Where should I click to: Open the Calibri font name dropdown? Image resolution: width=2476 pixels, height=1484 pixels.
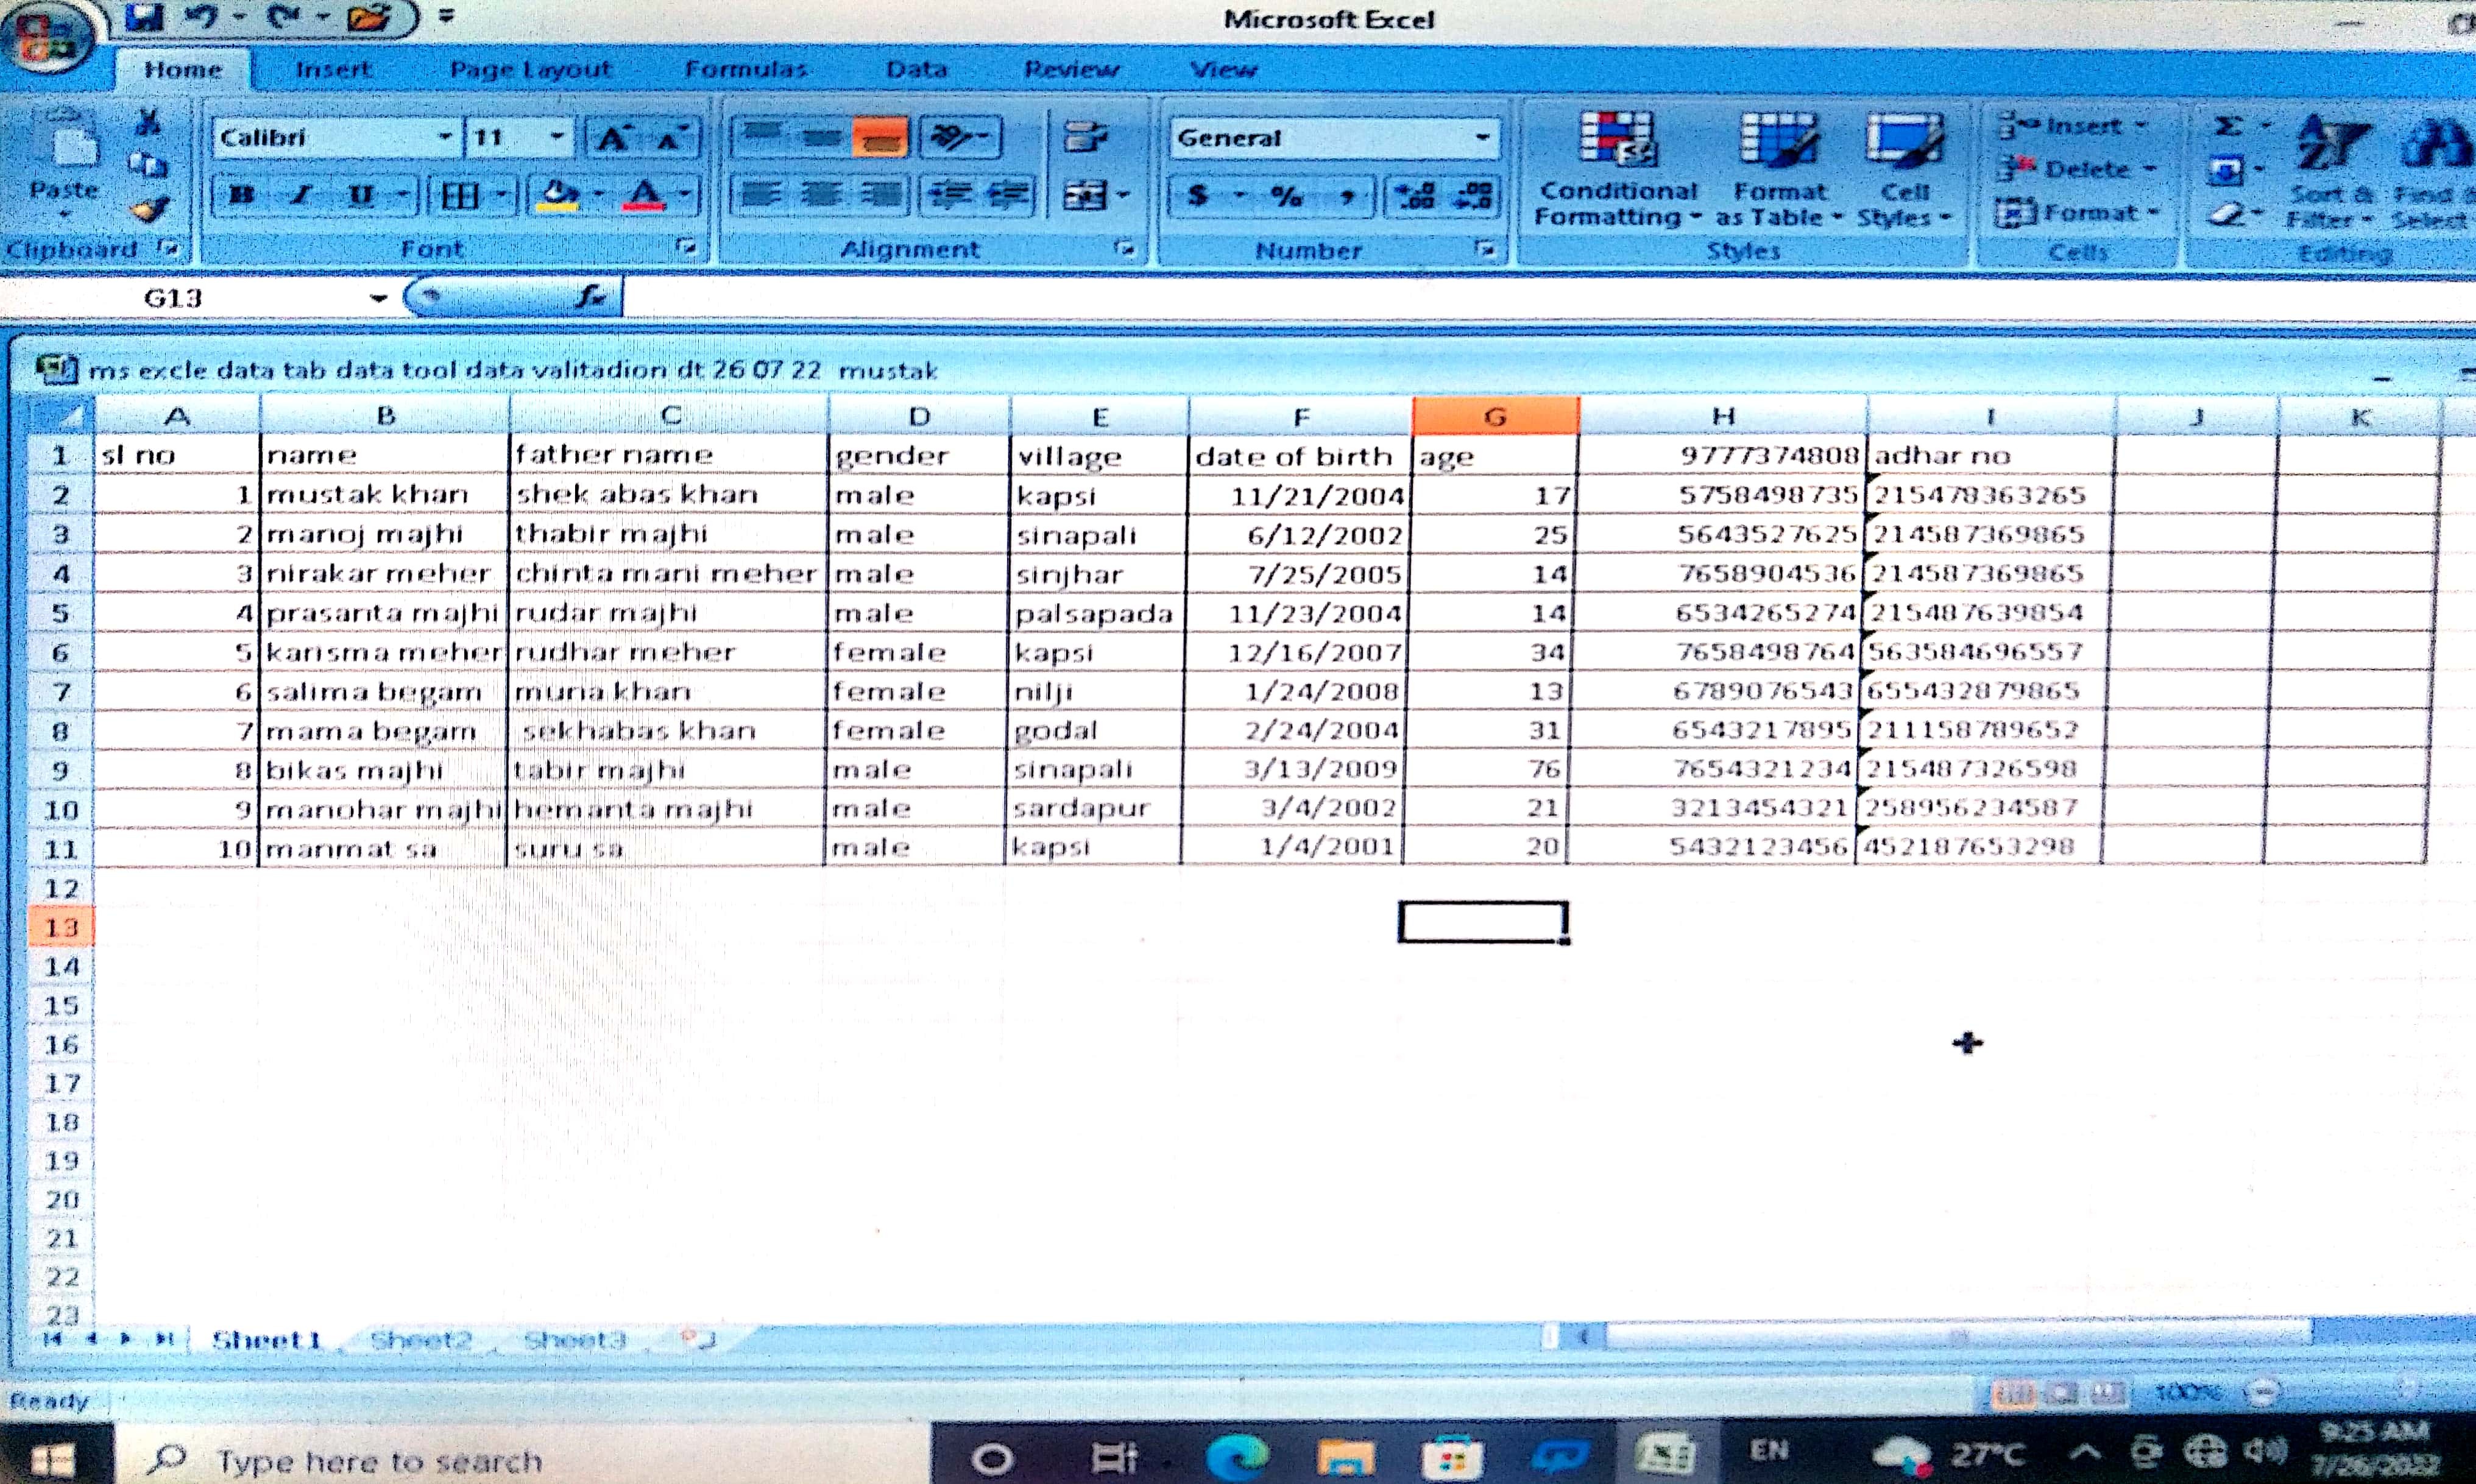coord(444,137)
